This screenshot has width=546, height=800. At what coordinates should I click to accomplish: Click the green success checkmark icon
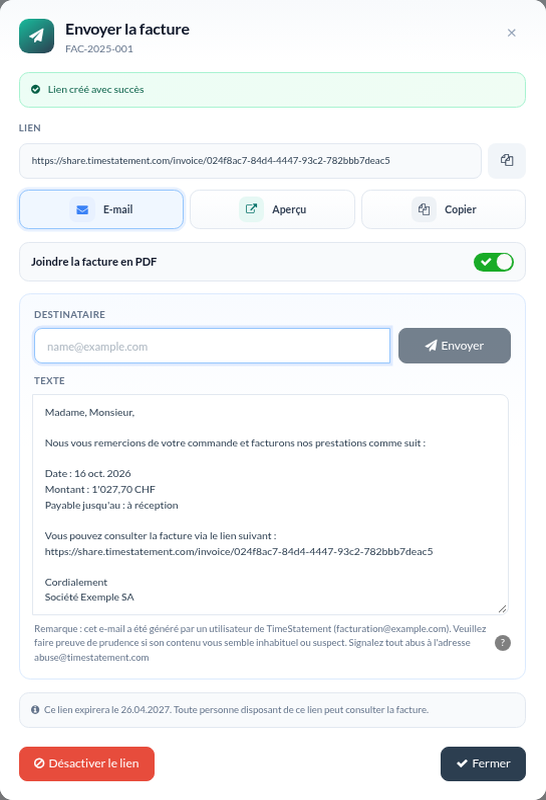pyautogui.click(x=36, y=89)
